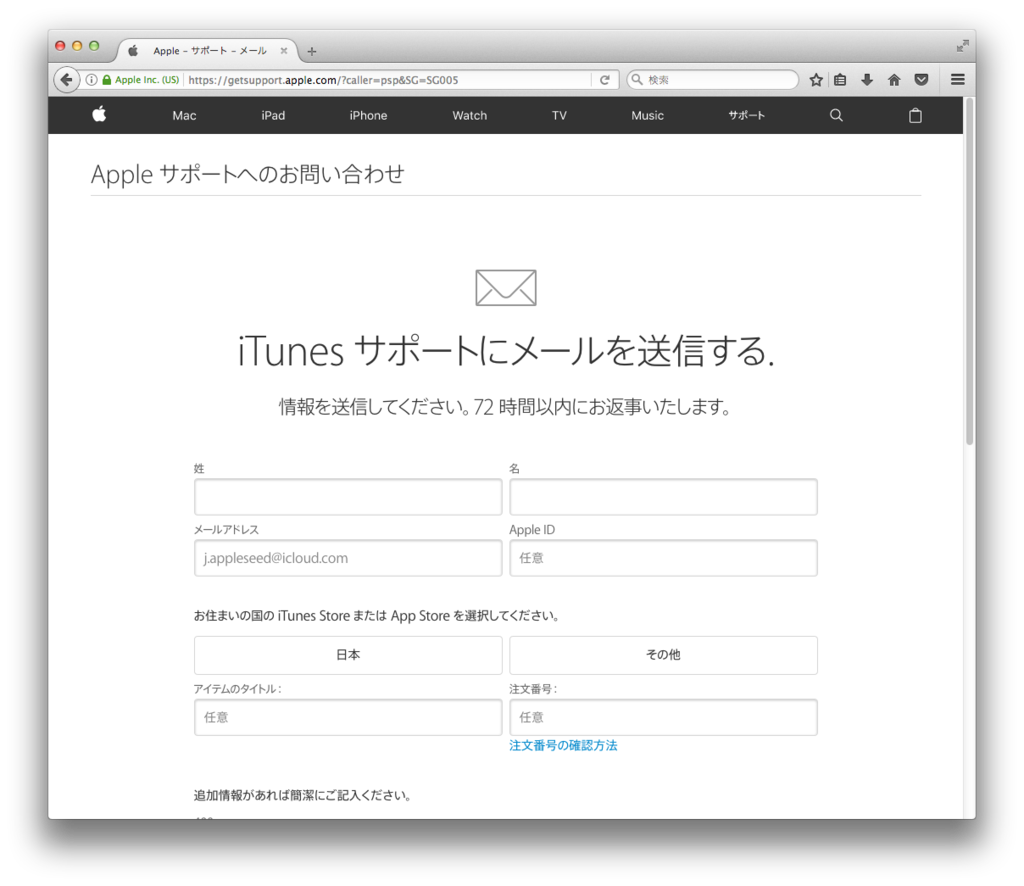Viewport: 1024px width, 886px height.
Task: Click the envelope mail icon
Action: pos(505,287)
